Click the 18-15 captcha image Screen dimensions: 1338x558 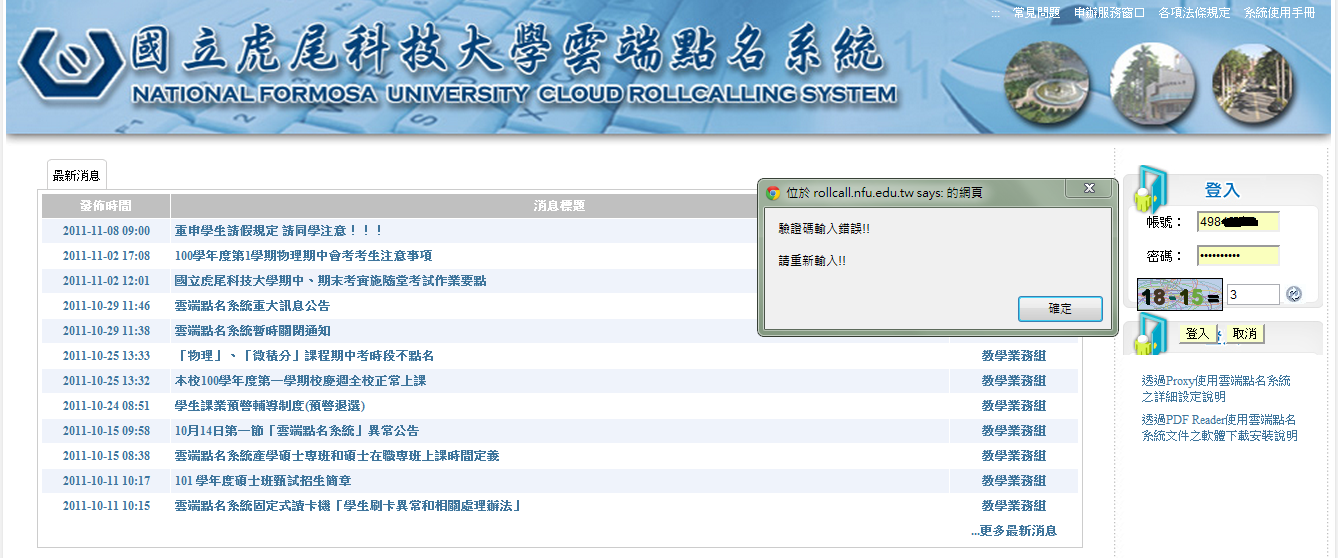[1181, 295]
